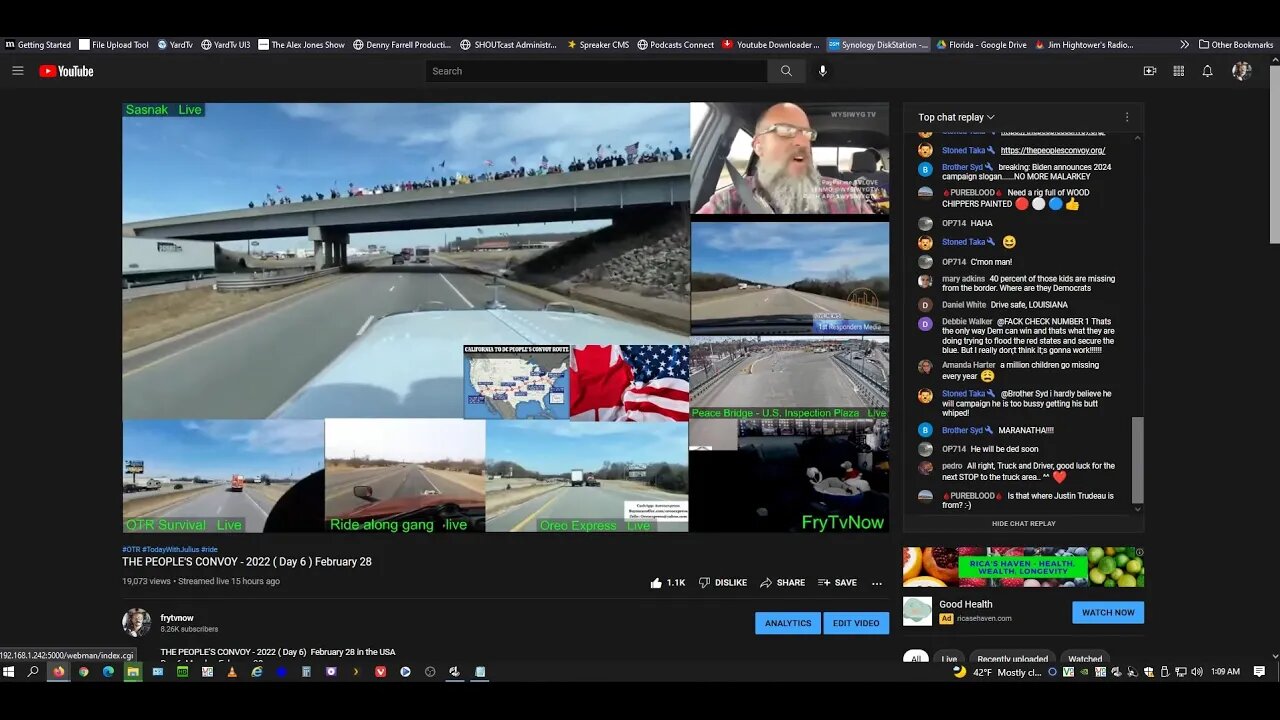The image size is (1280, 720).
Task: Open Windows action center notifications
Action: (1259, 672)
